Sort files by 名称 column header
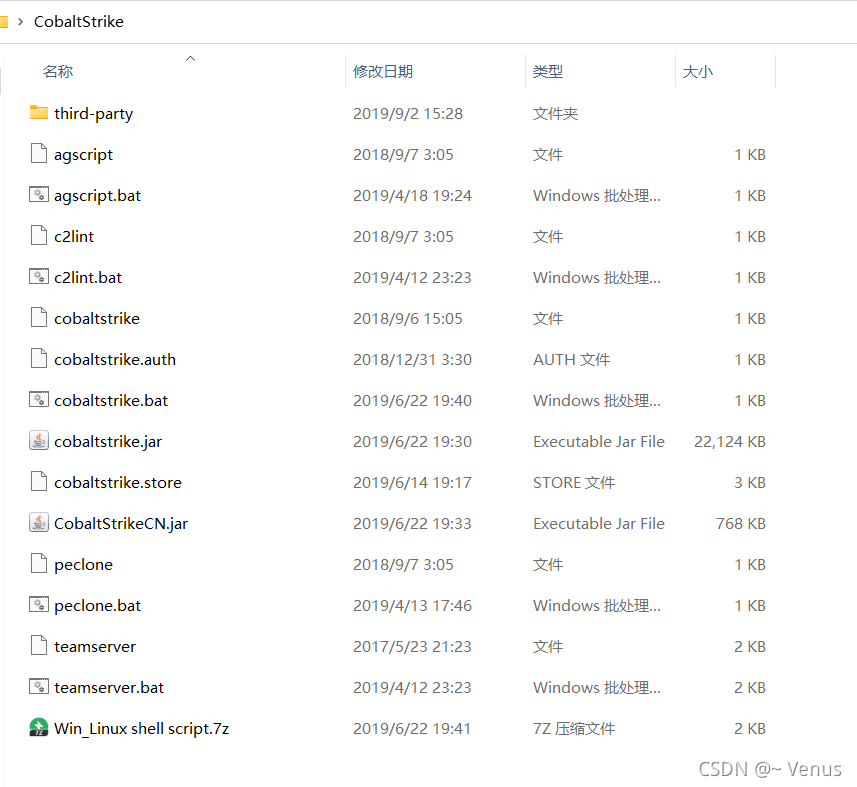Screen dimensions: 857x787 coord(58,72)
